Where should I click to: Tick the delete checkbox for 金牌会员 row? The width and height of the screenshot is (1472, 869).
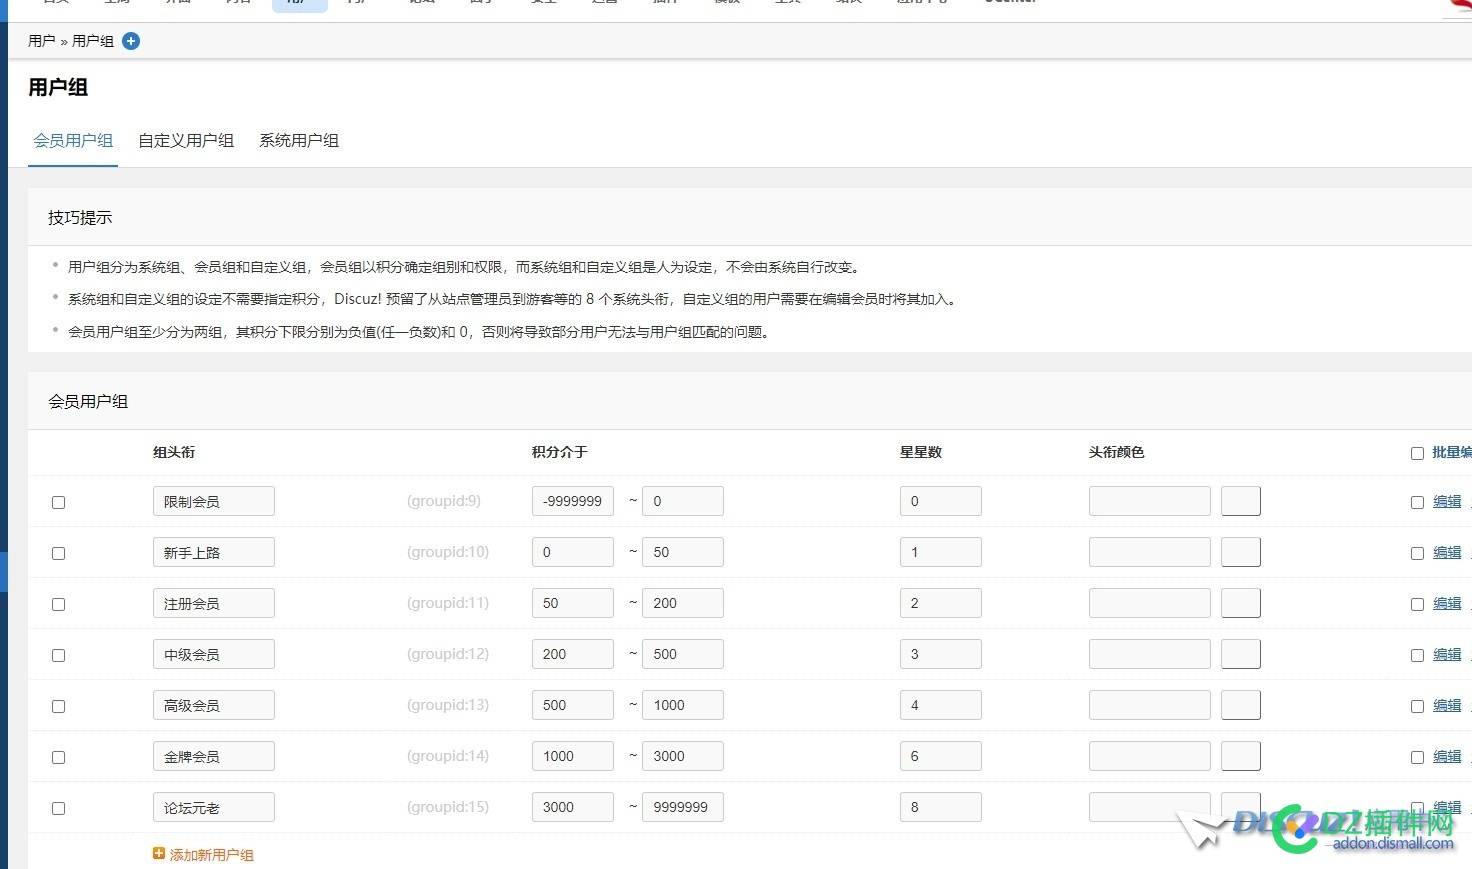click(x=58, y=757)
